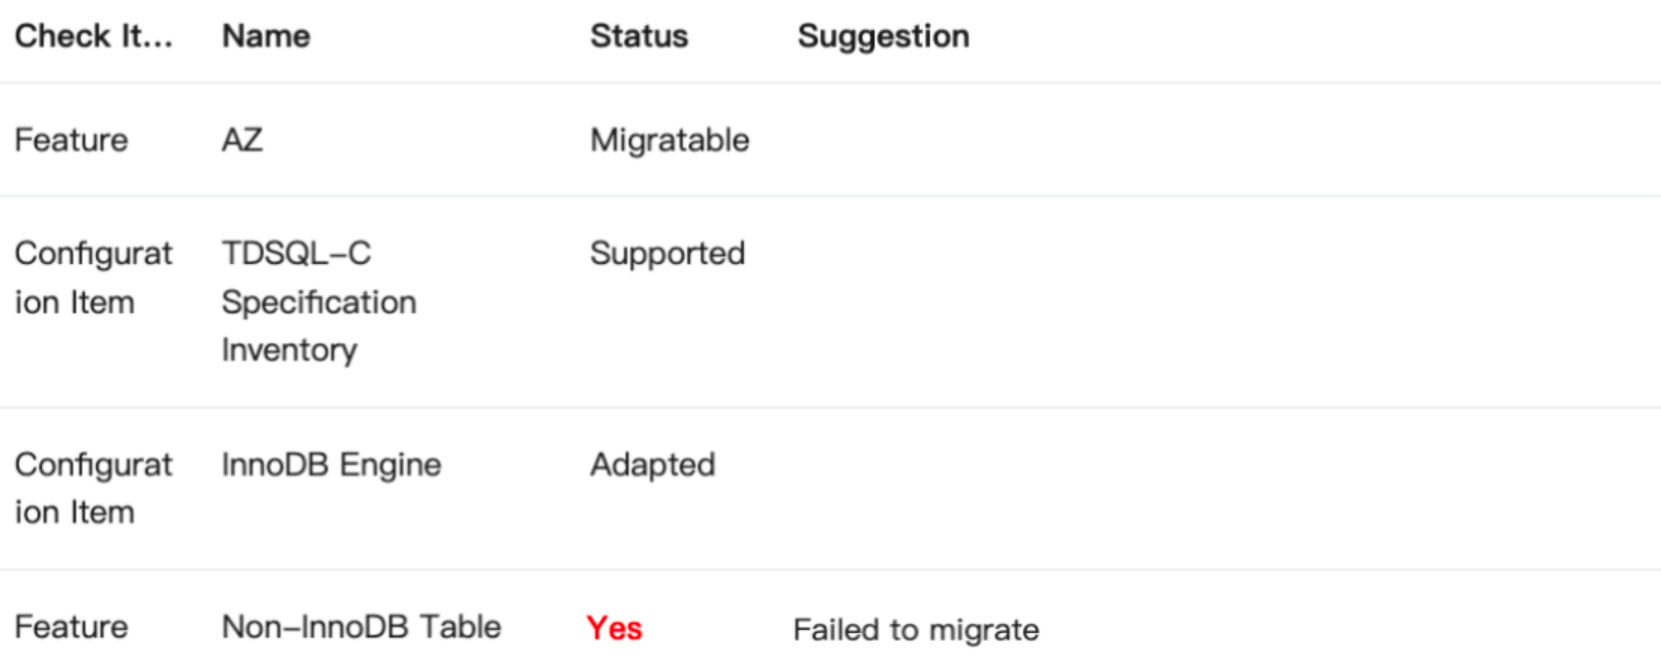The height and width of the screenshot is (672, 1661).
Task: Sort by the Status column header
Action: (639, 36)
